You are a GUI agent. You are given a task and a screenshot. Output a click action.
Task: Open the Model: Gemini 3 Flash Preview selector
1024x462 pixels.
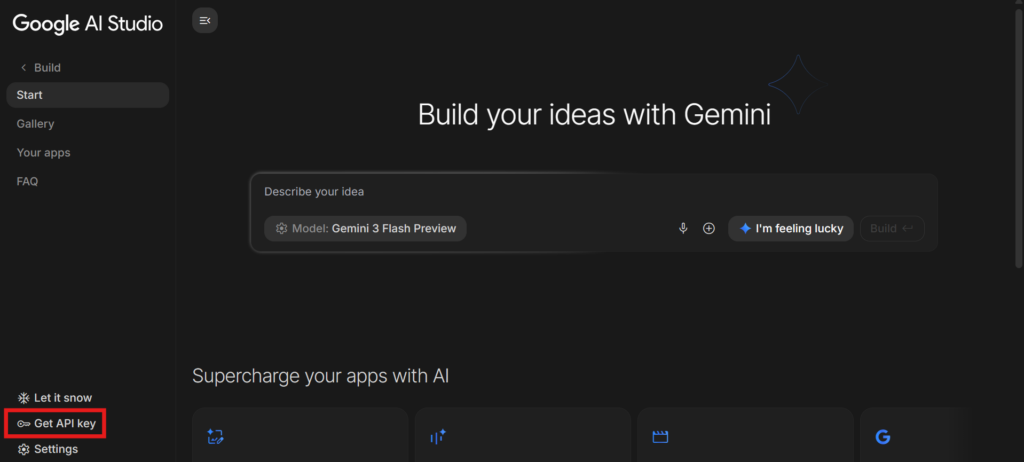(366, 229)
